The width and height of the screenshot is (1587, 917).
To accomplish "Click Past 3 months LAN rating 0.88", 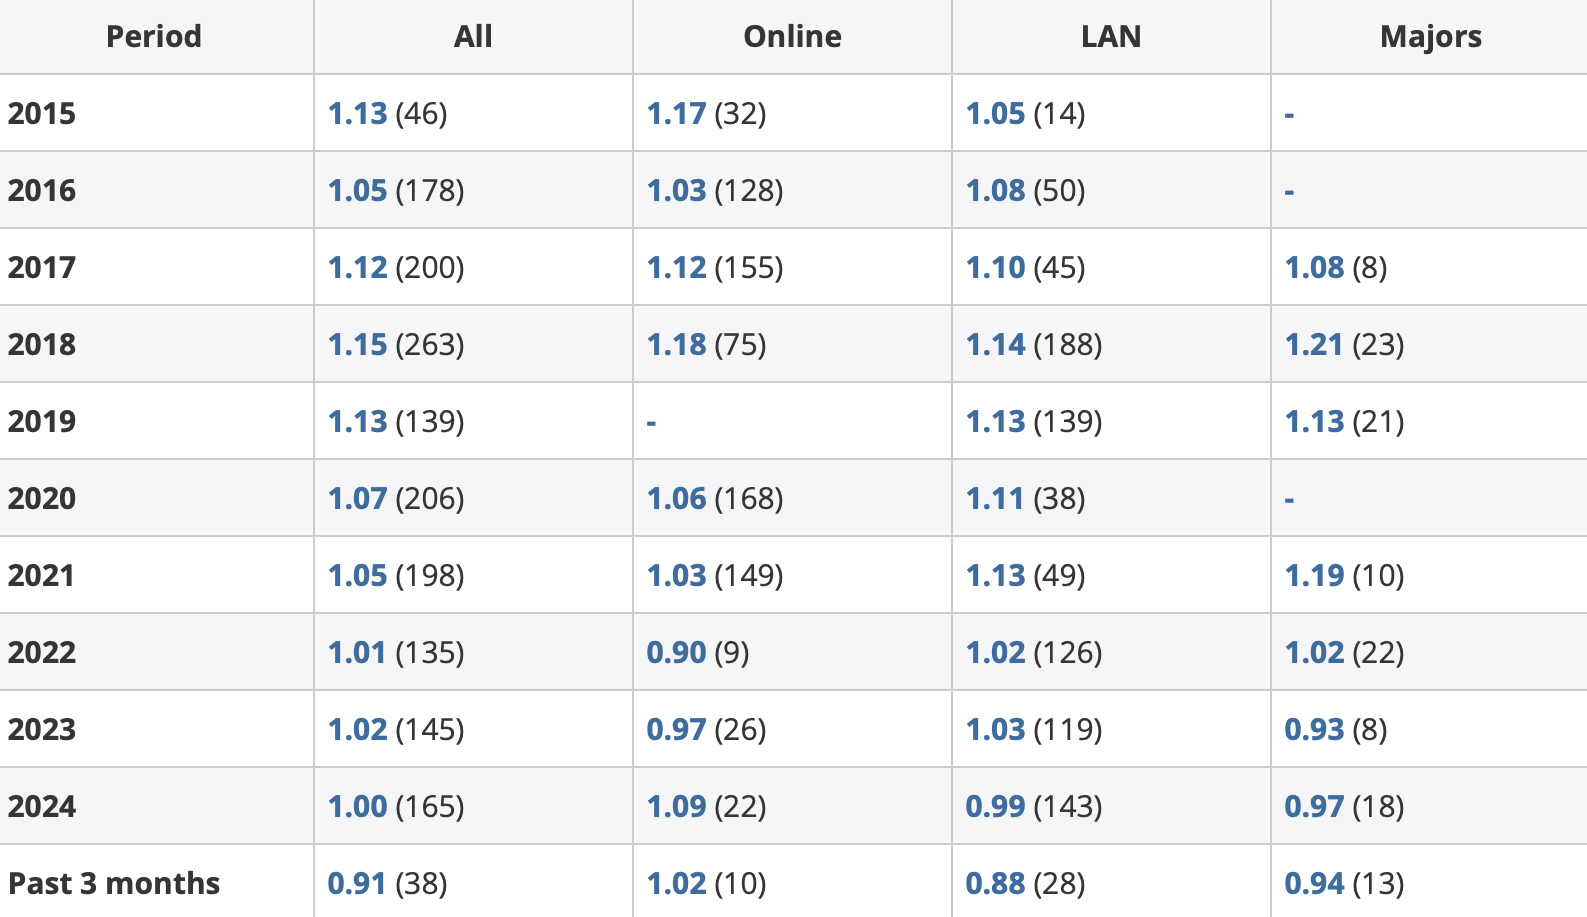I will 995,884.
